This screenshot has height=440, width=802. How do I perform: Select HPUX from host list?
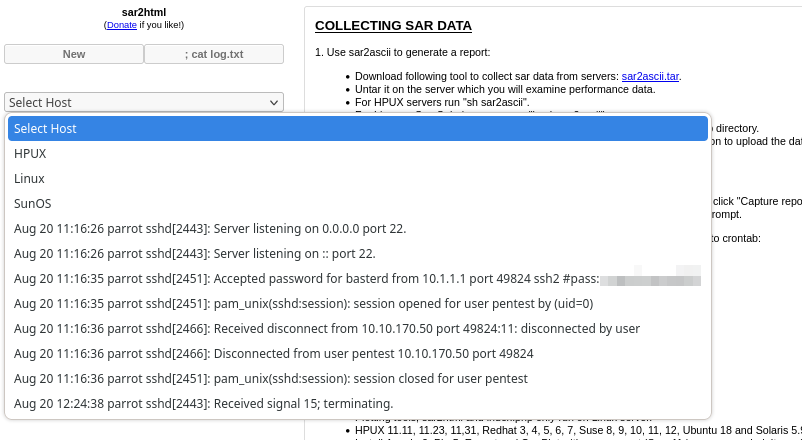click(358, 153)
